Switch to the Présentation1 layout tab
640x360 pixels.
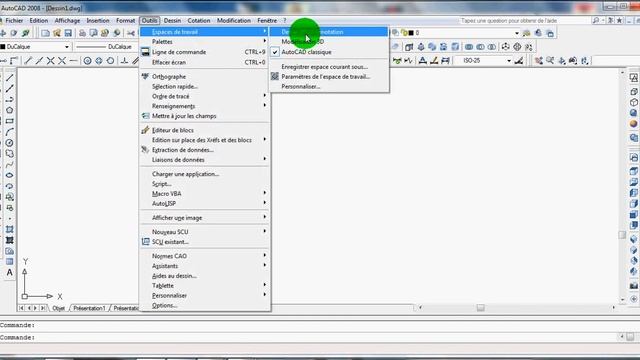click(89, 308)
